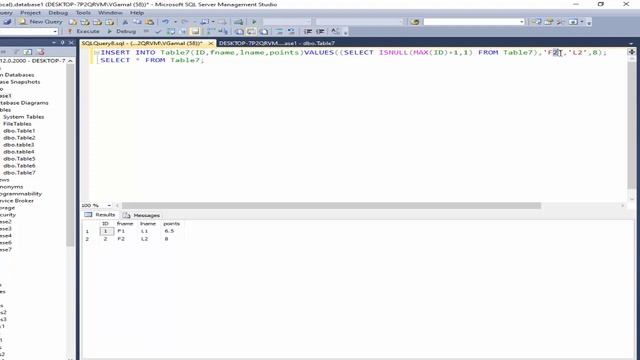Viewport: 640px width, 360px height.
Task: Open the Debug menu
Action: click(x=58, y=13)
